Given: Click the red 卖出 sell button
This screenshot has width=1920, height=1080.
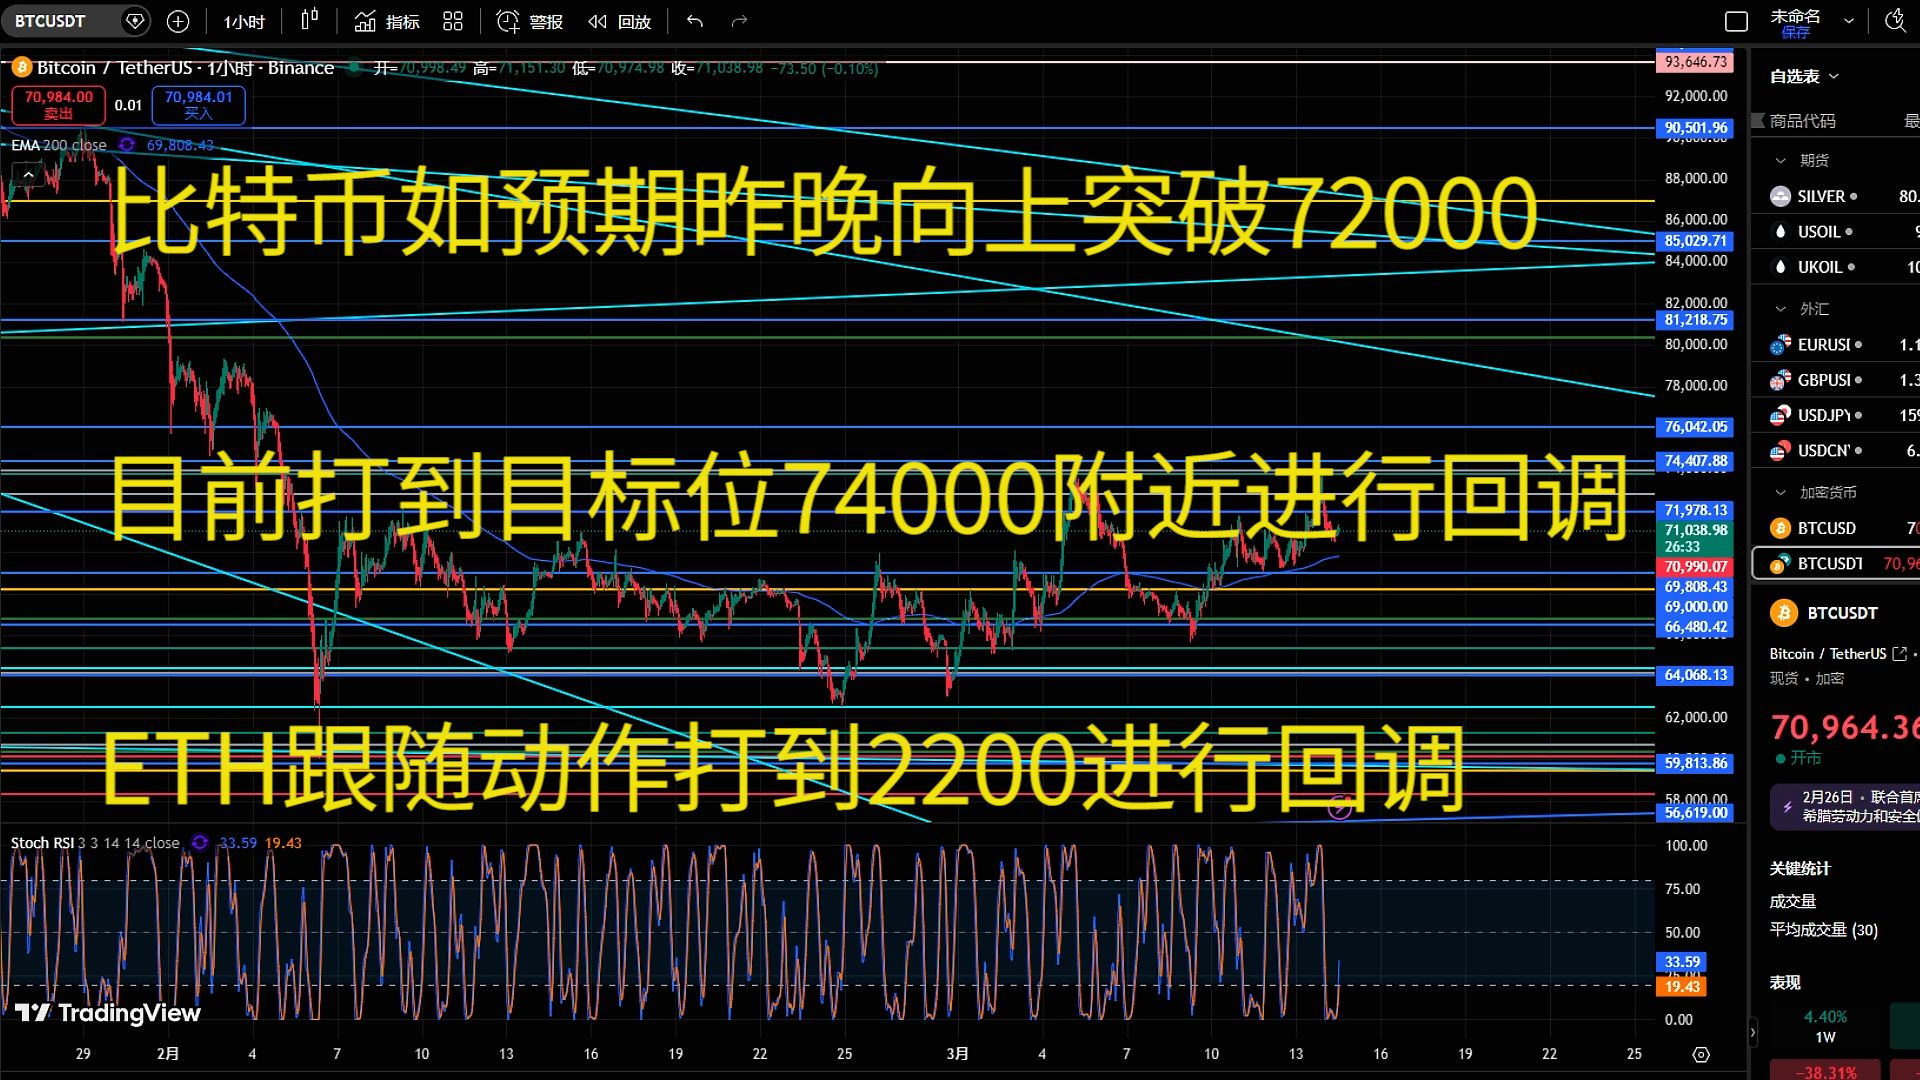Looking at the screenshot, I should 57,105.
